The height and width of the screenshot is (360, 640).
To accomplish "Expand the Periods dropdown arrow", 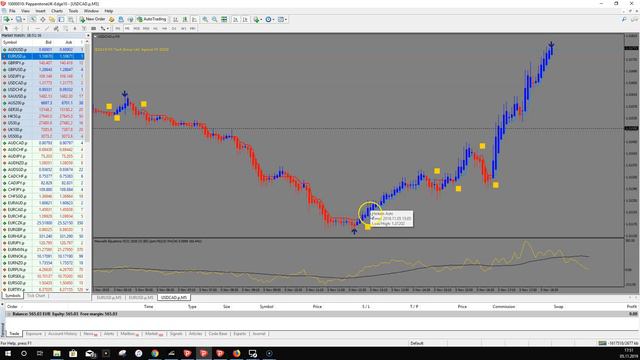I will click(273, 20).
